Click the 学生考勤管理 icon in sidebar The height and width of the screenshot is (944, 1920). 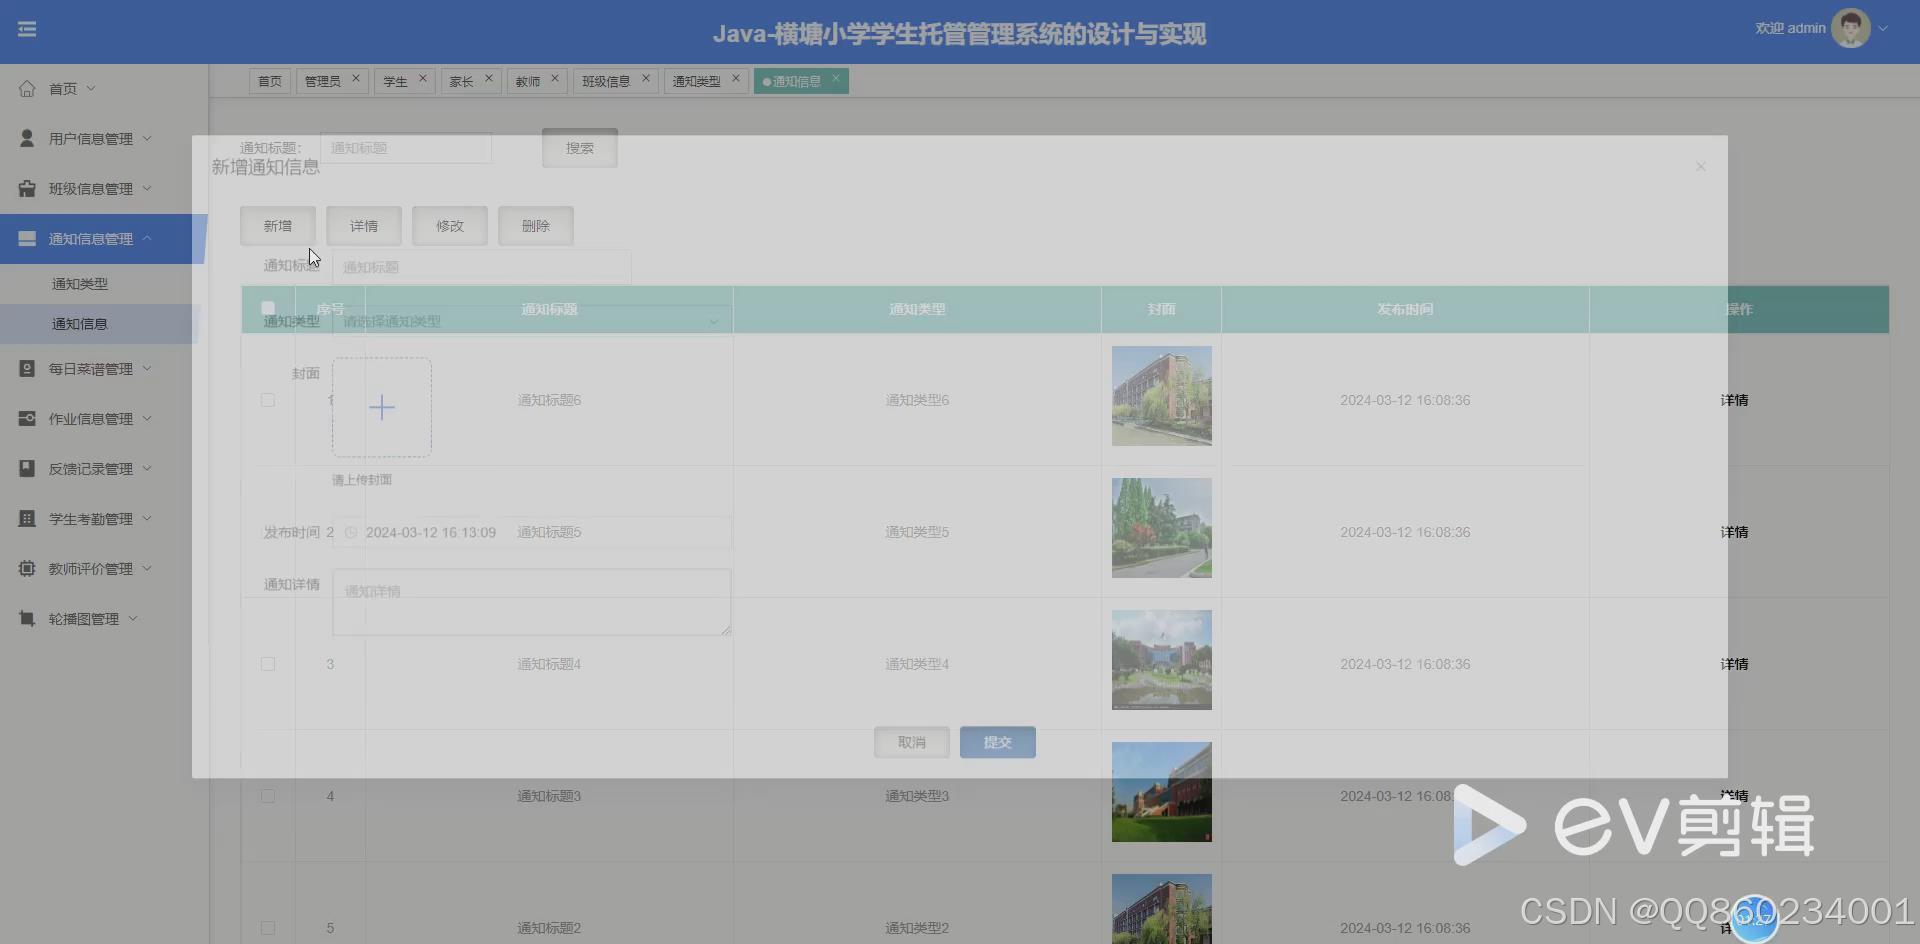[x=27, y=519]
